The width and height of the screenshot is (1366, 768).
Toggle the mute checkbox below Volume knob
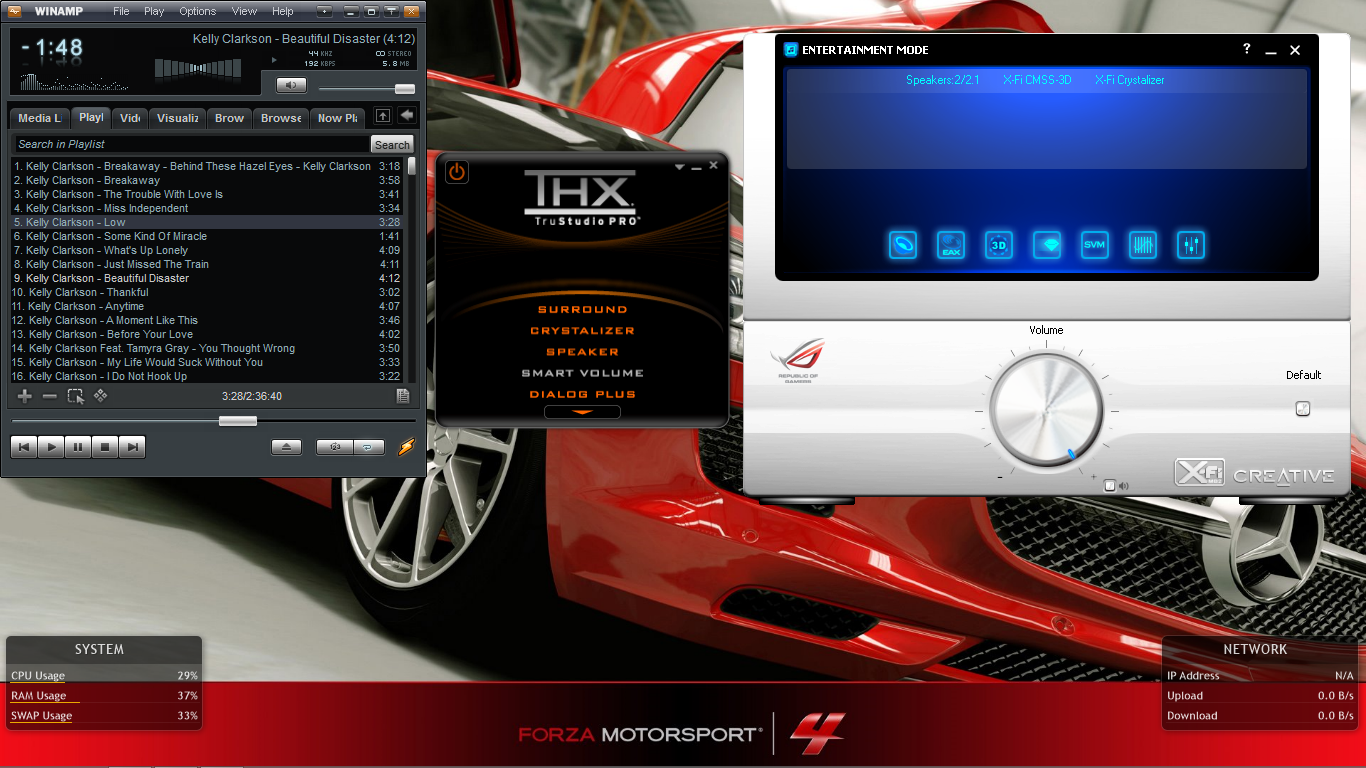[1109, 486]
